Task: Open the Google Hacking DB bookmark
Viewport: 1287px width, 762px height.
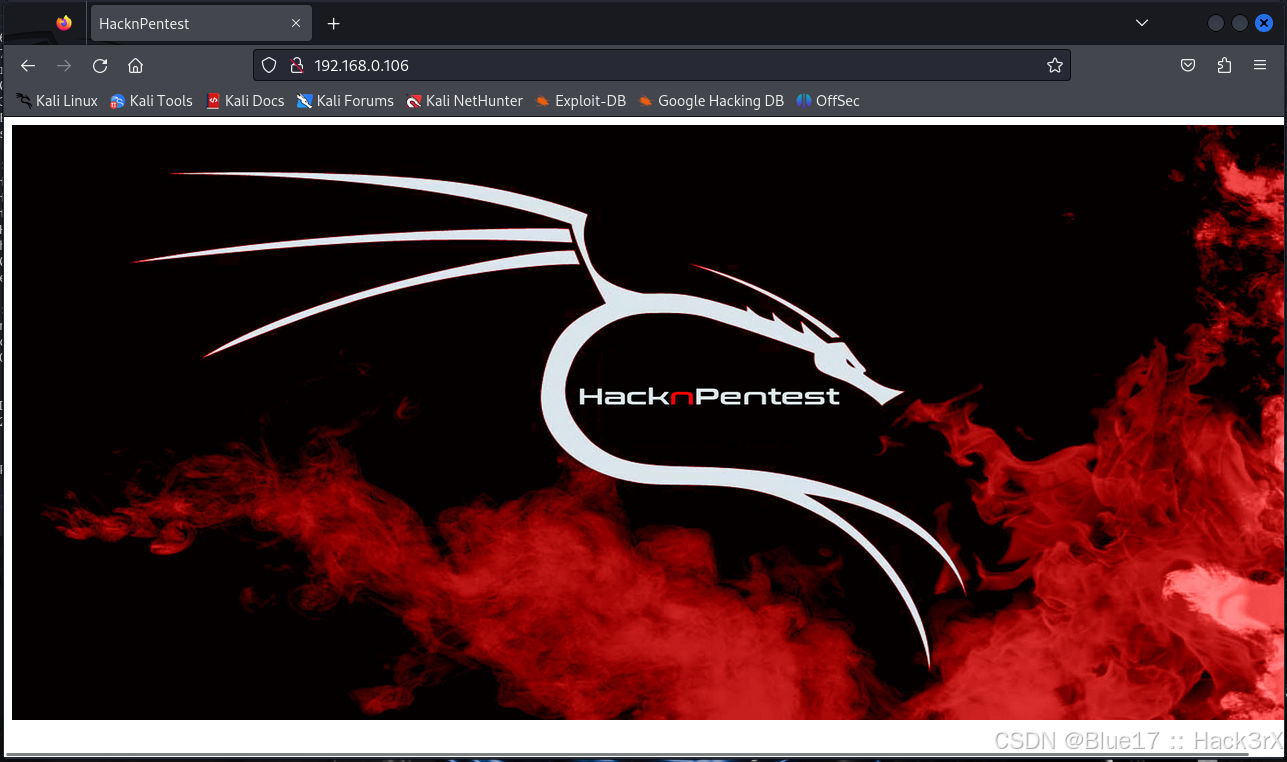Action: 711,100
